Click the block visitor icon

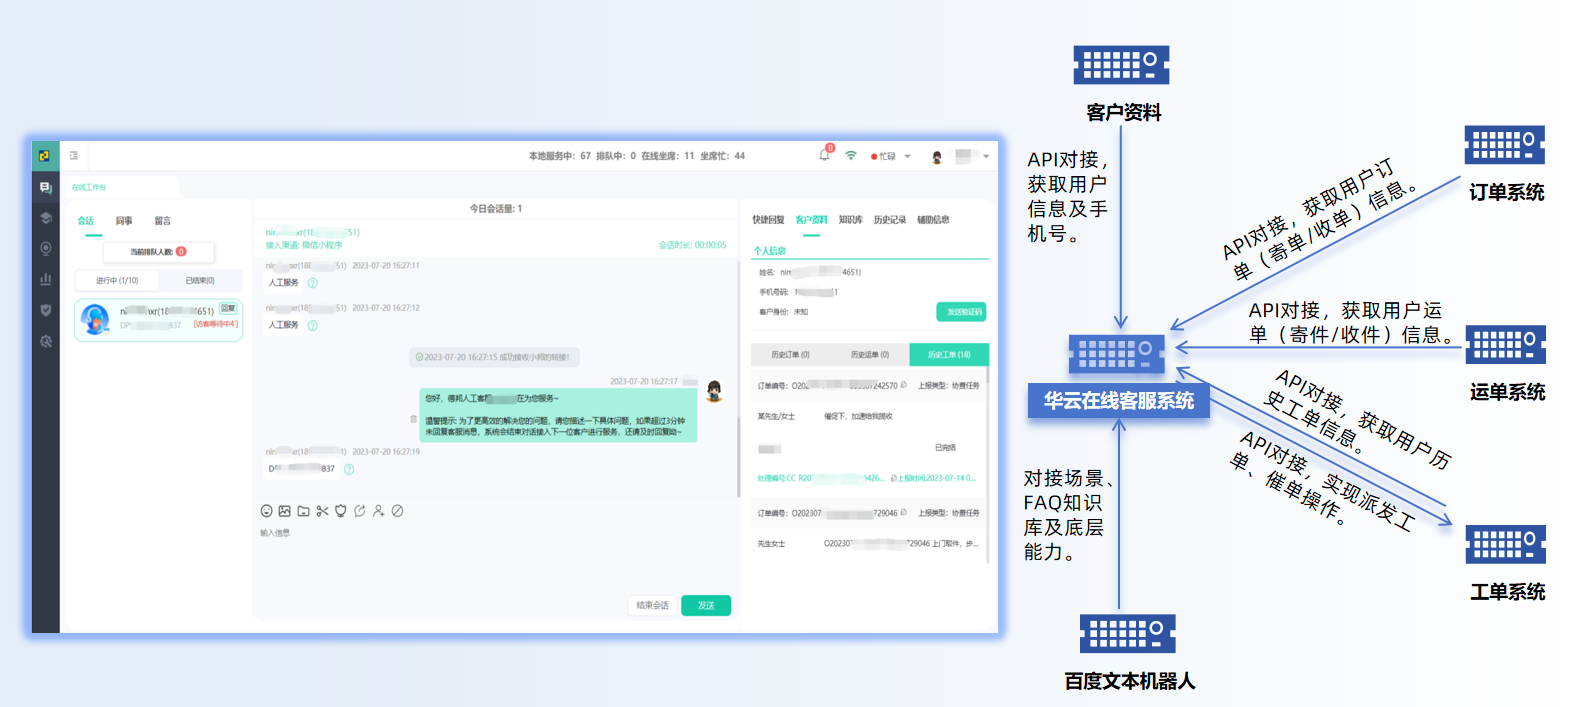click(397, 511)
